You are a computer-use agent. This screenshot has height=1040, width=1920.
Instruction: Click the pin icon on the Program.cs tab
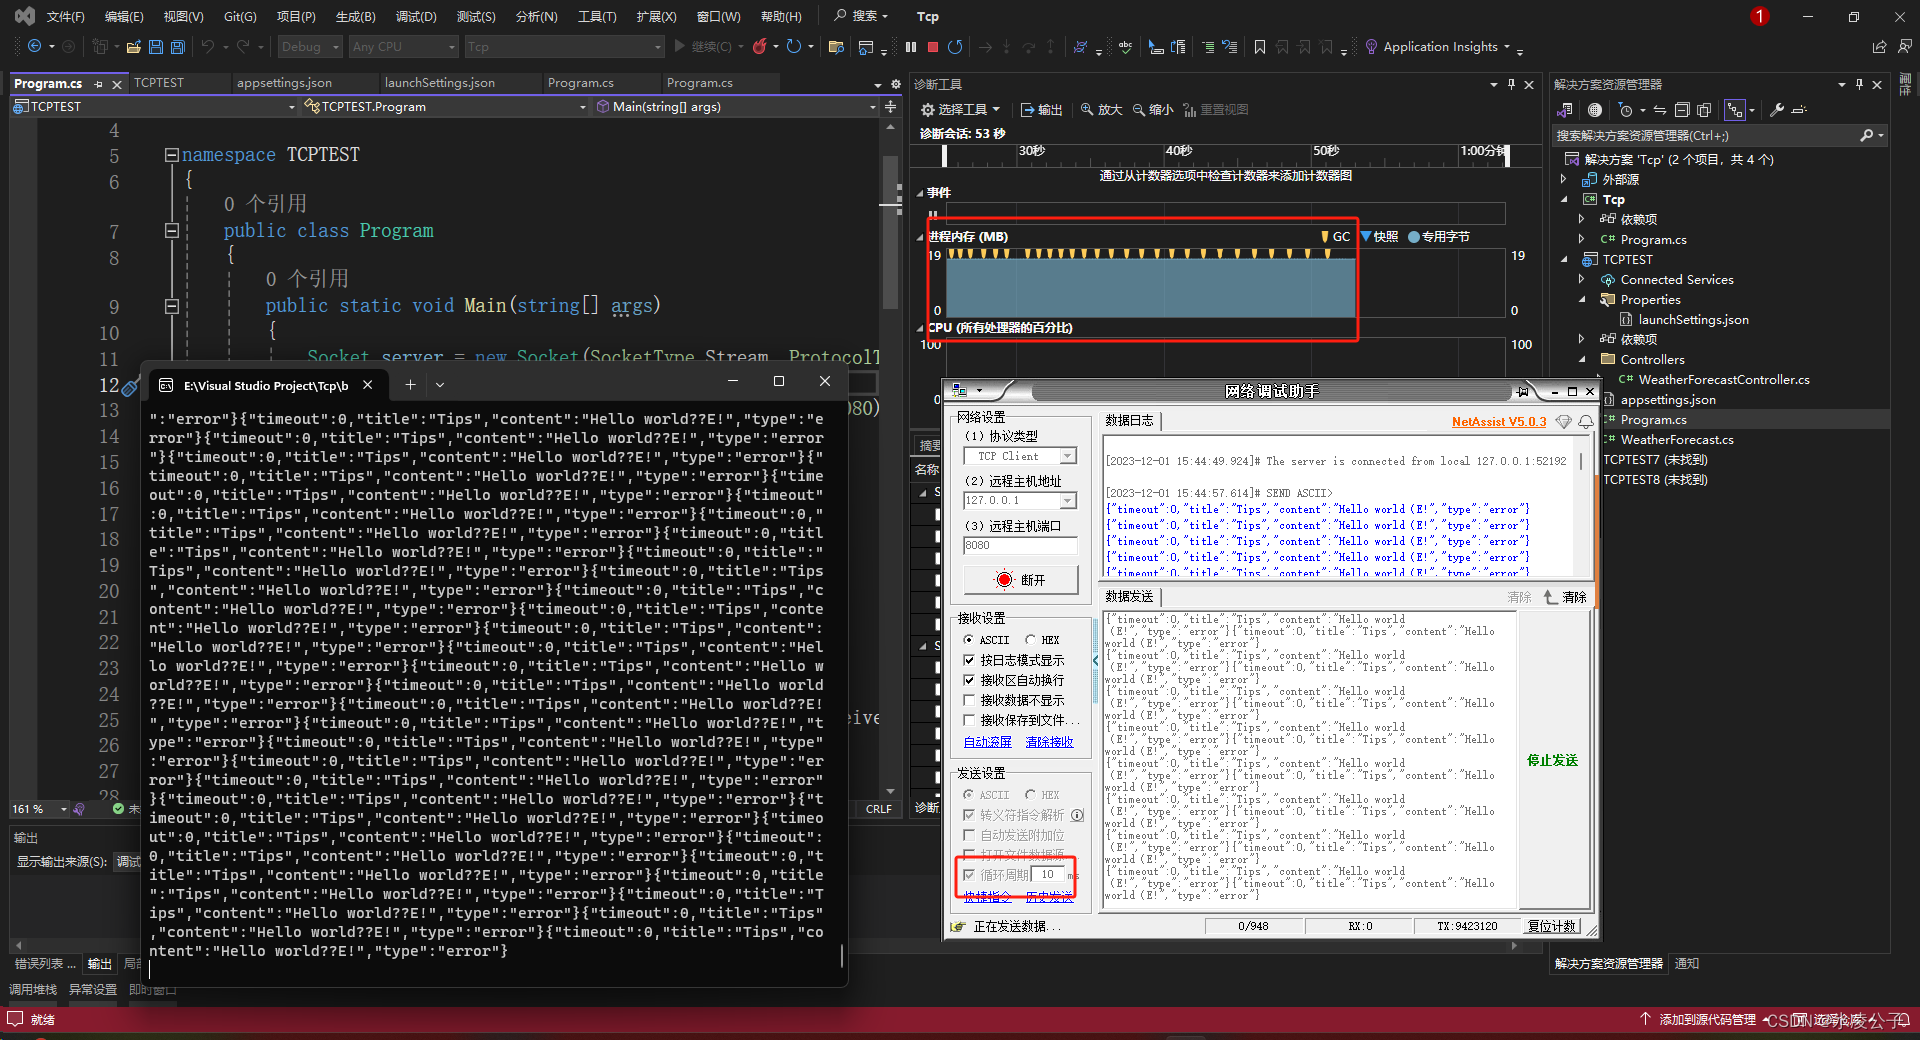click(x=98, y=84)
